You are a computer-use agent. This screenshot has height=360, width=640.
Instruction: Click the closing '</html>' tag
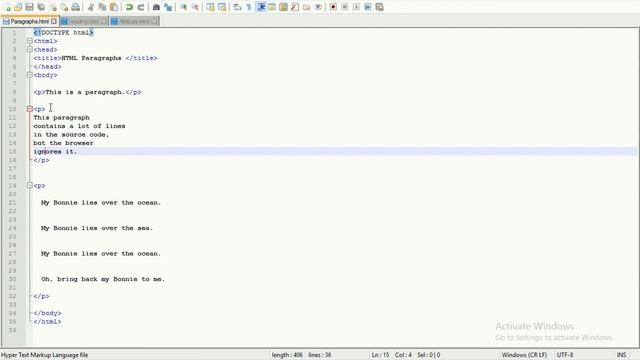coord(47,322)
